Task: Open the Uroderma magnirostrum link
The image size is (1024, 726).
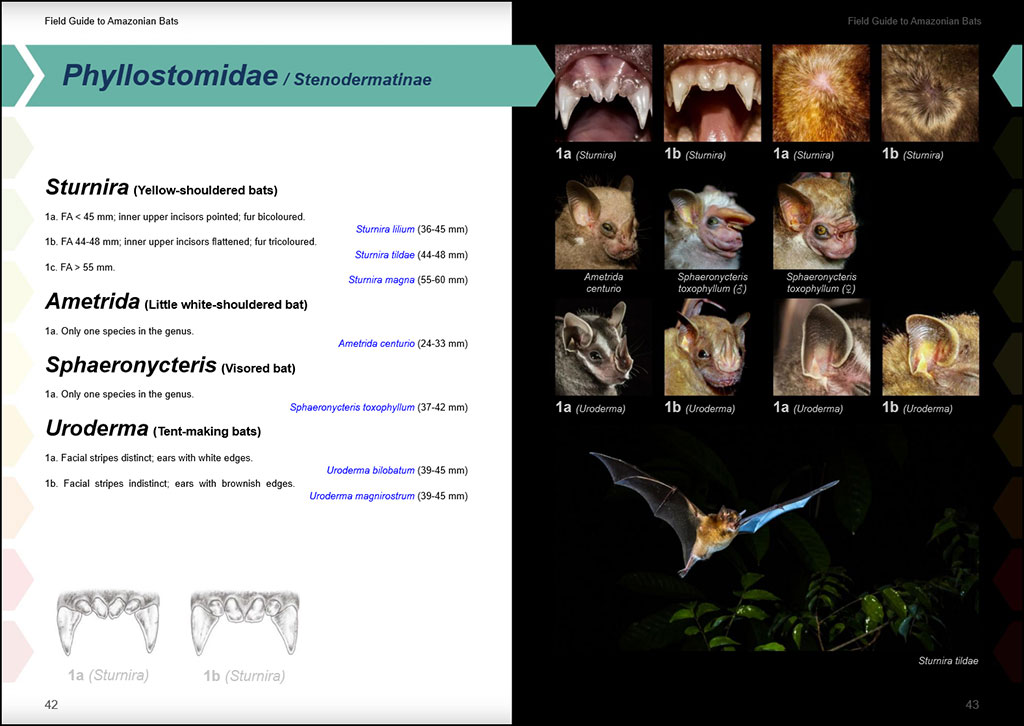Action: pos(361,496)
